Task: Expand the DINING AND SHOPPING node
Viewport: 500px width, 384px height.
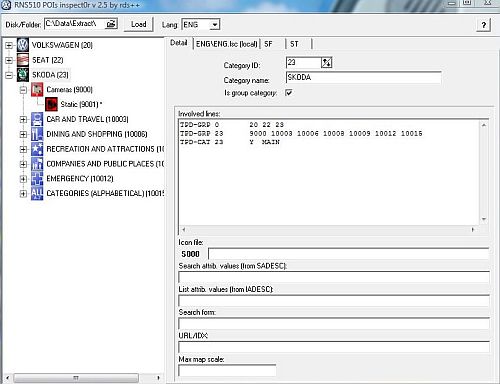Action: [23, 134]
